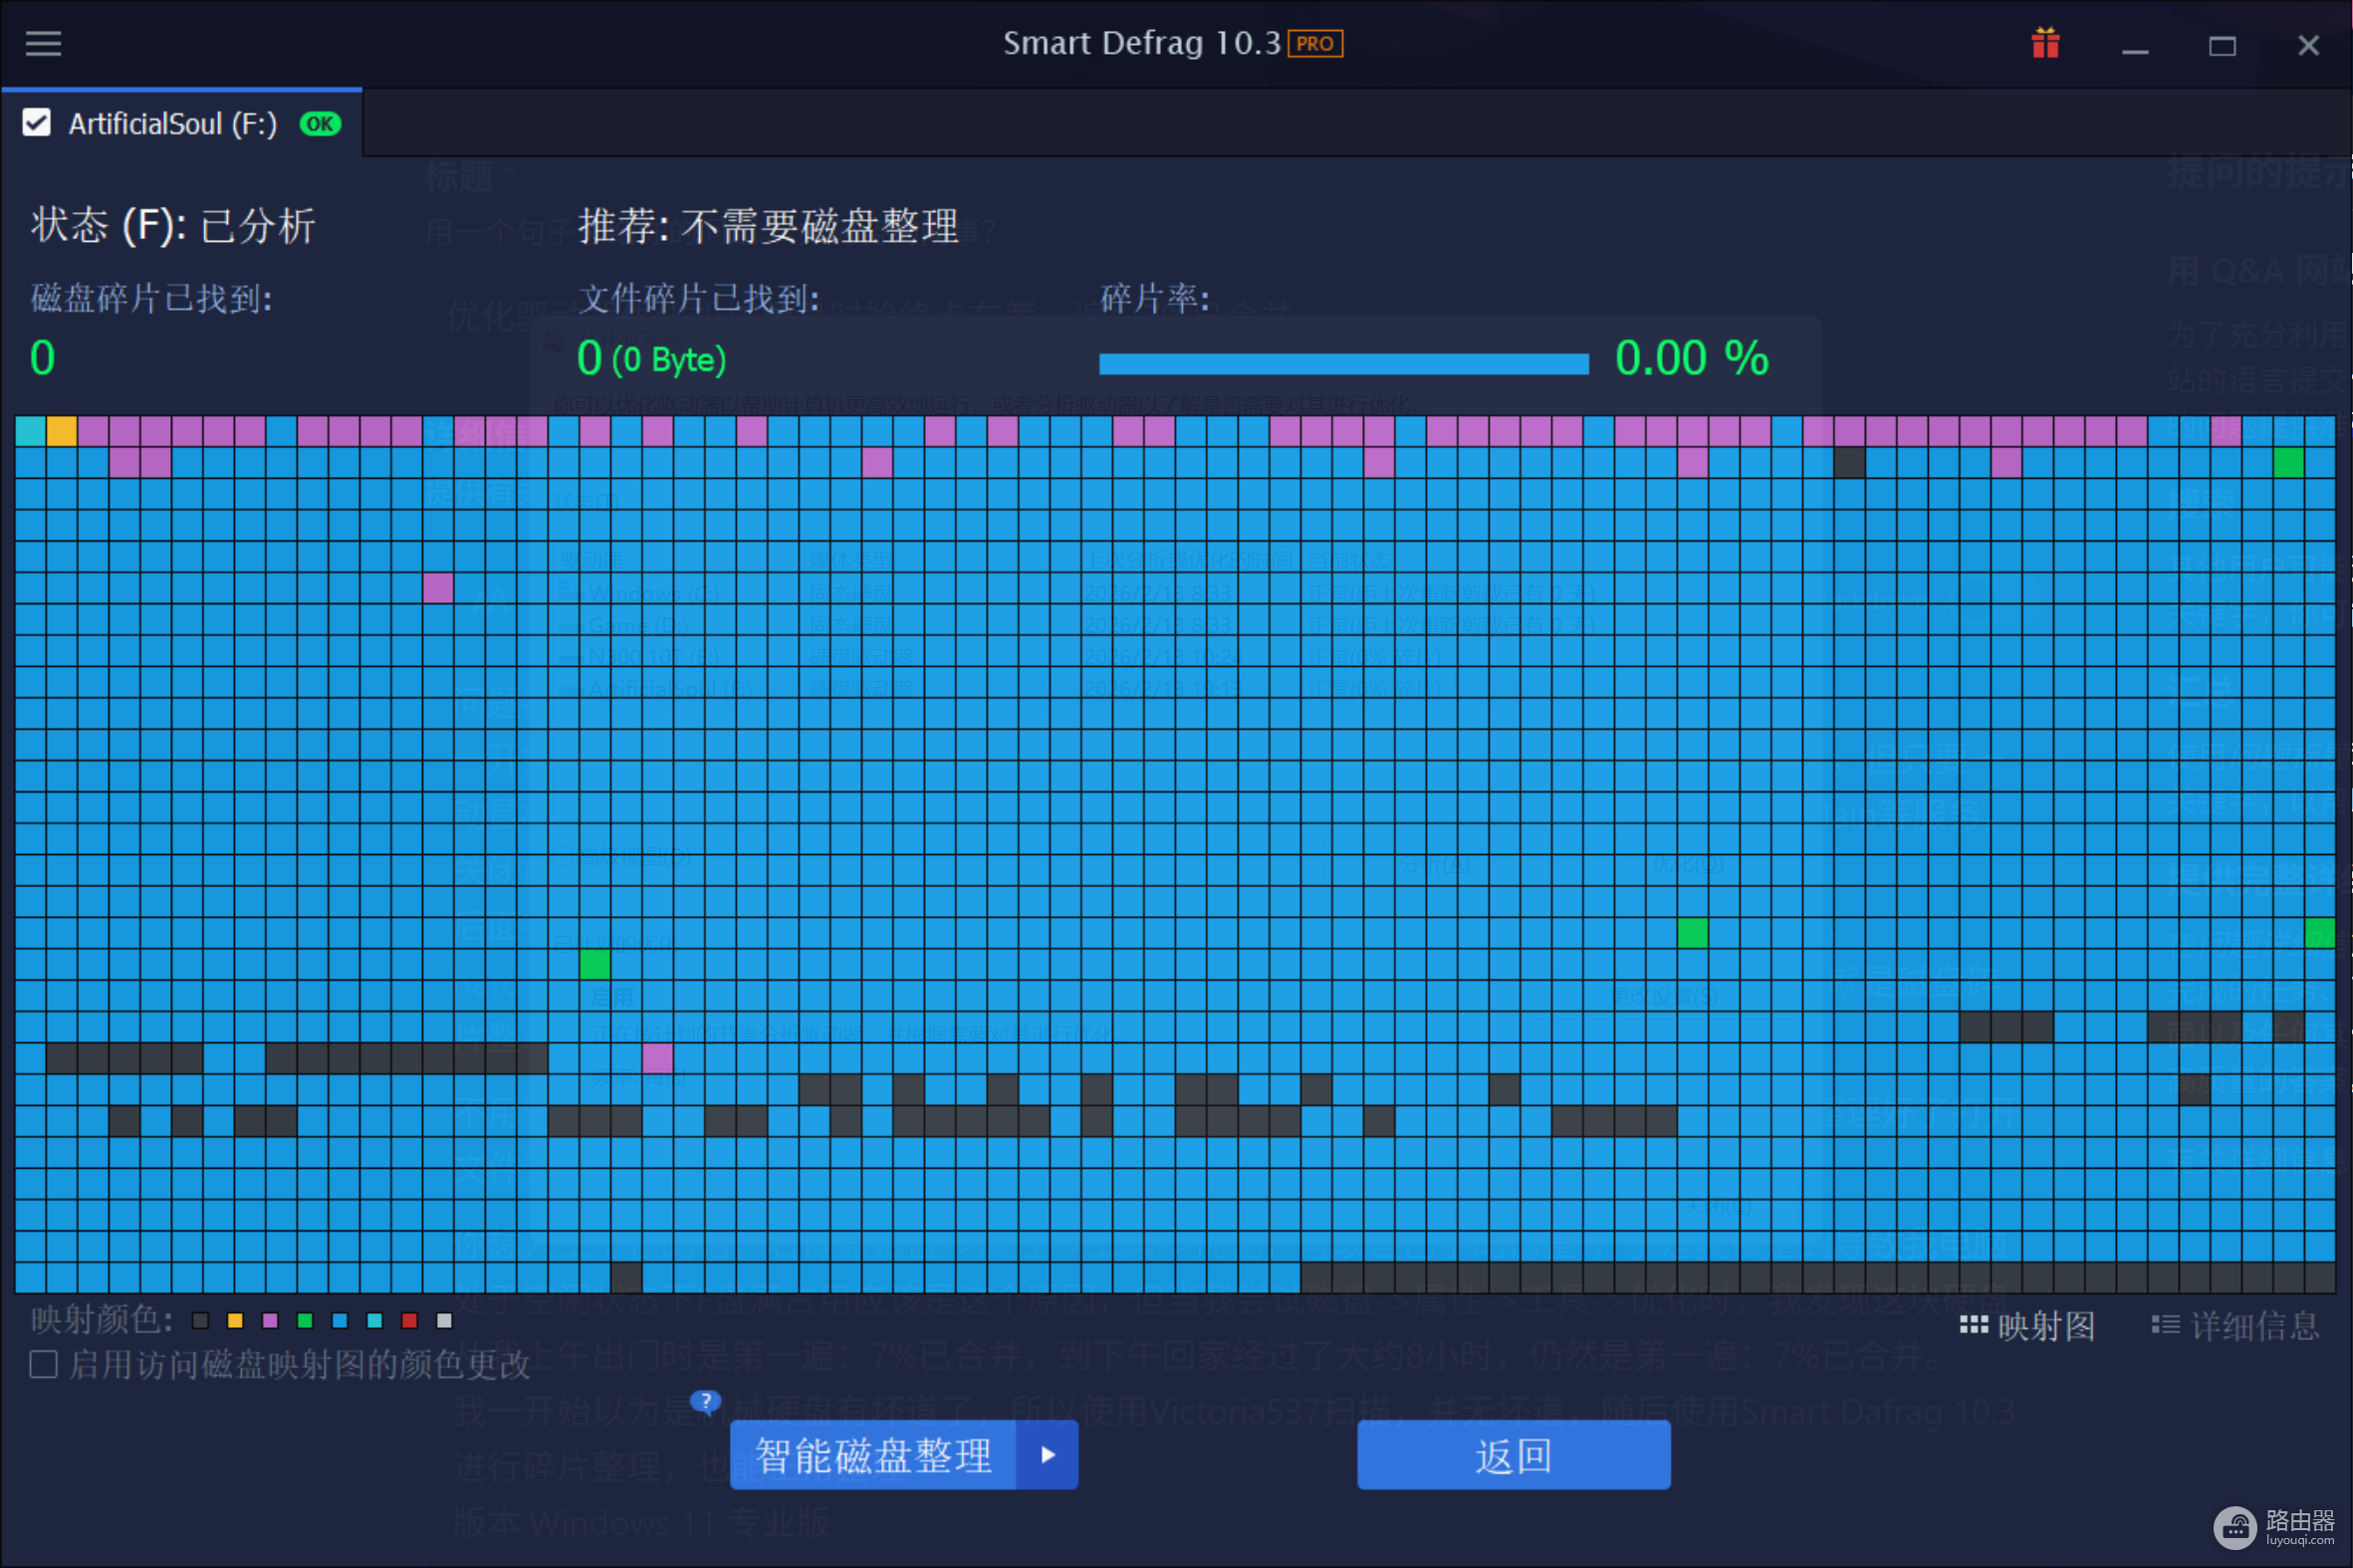Click the red map color swatch

click(x=409, y=1321)
